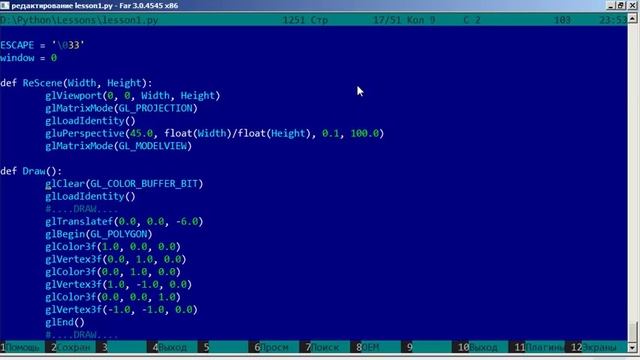
Task: Click the glVertex3f(-1.0, -1.0, 0.0) line
Action: [x=121, y=310]
